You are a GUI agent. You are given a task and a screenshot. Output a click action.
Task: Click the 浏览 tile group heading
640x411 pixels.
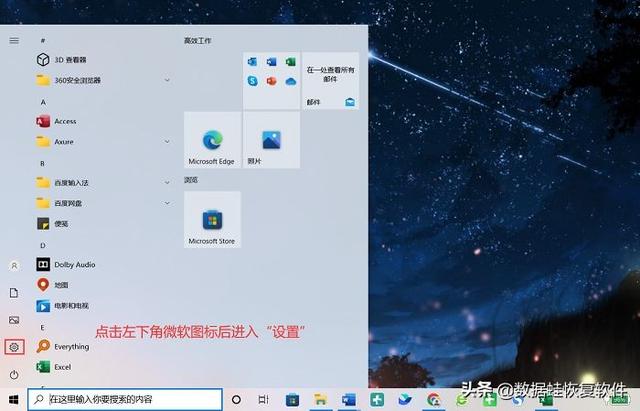point(191,180)
